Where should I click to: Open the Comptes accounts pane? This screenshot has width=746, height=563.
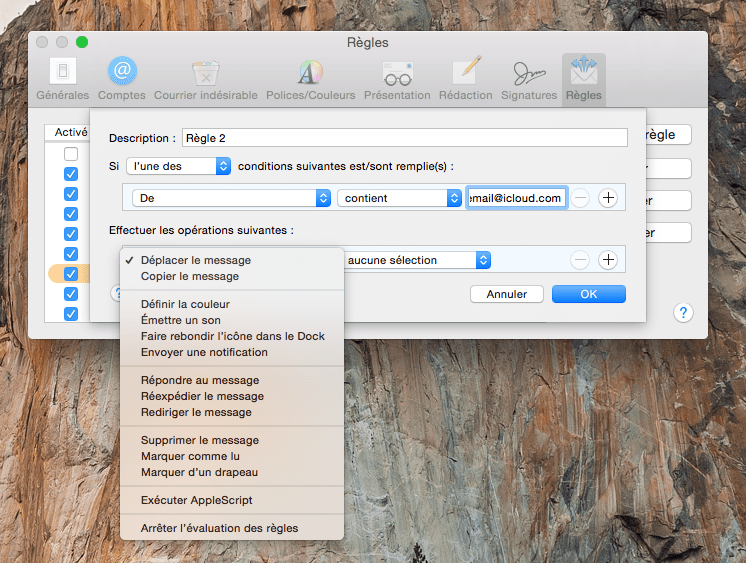point(122,79)
